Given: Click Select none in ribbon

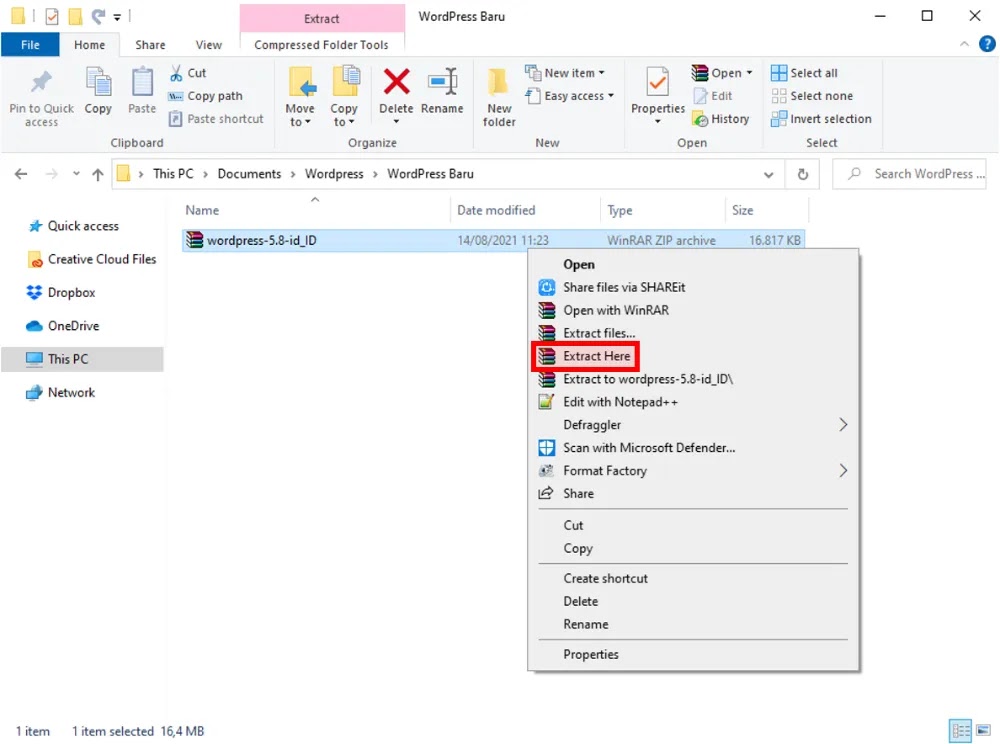Looking at the screenshot, I should pyautogui.click(x=812, y=96).
